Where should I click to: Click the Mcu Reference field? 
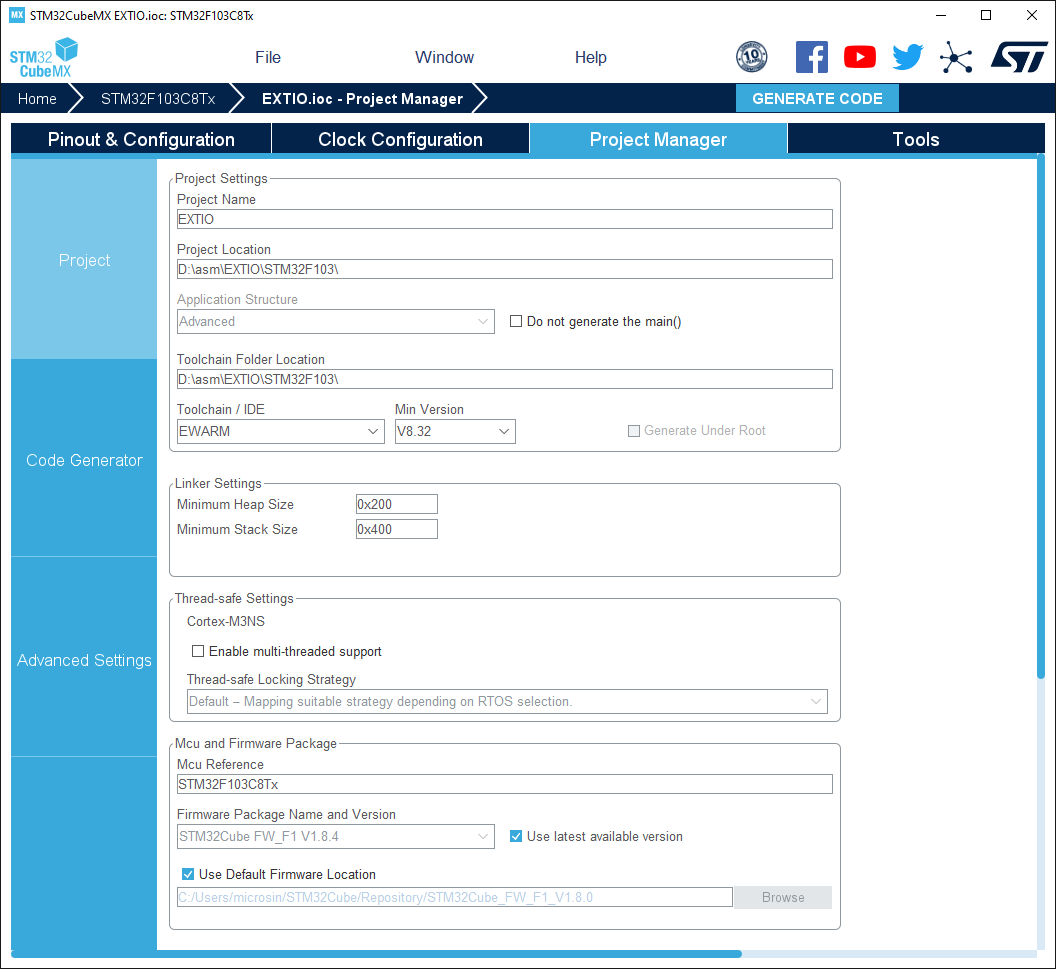[x=504, y=784]
